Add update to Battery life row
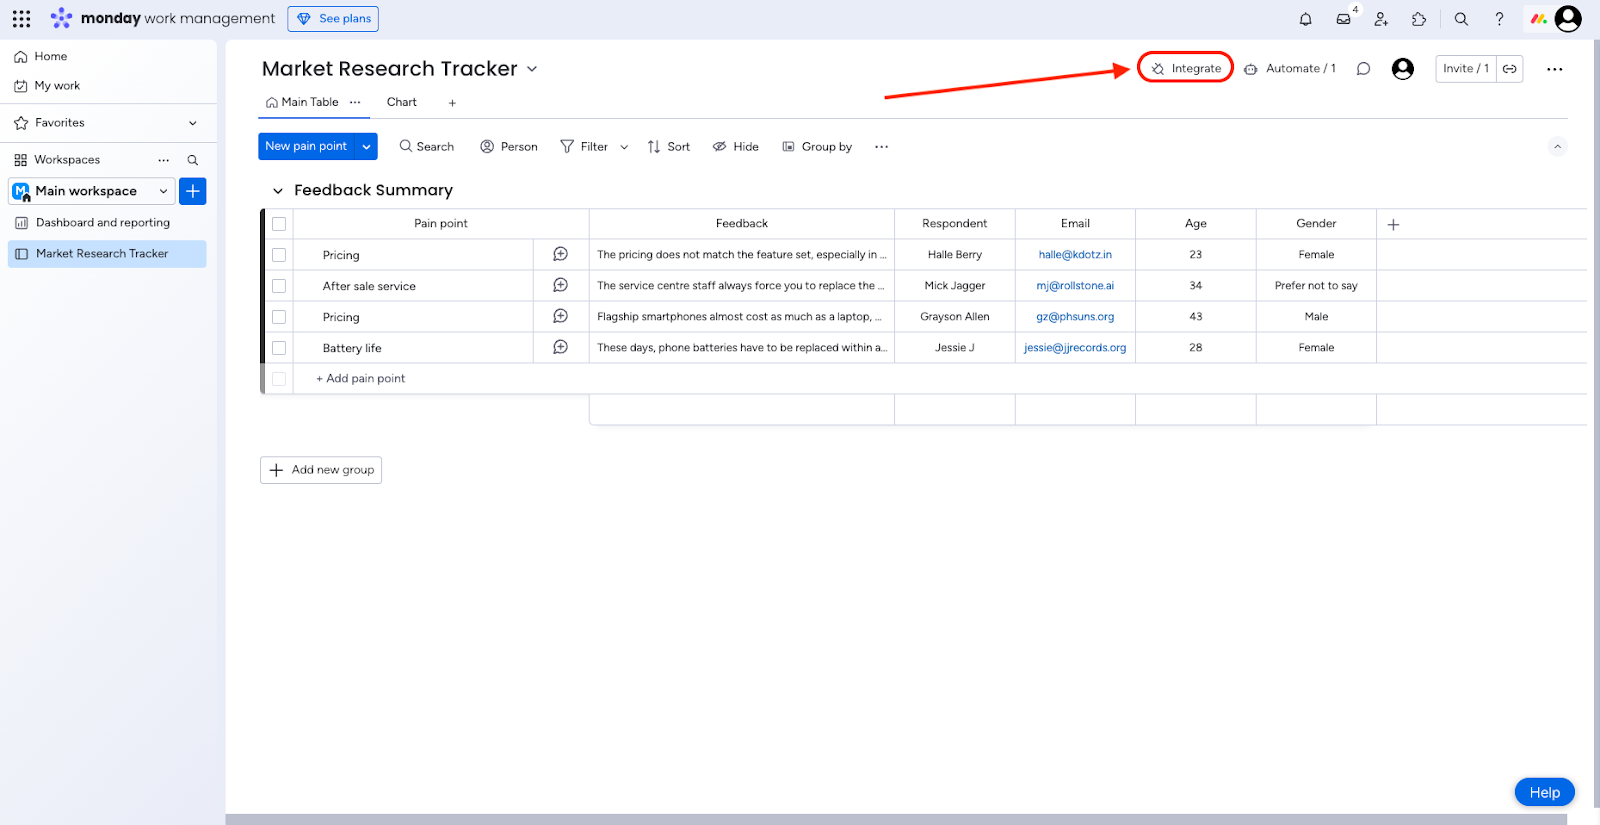The height and width of the screenshot is (825, 1600). pyautogui.click(x=560, y=347)
